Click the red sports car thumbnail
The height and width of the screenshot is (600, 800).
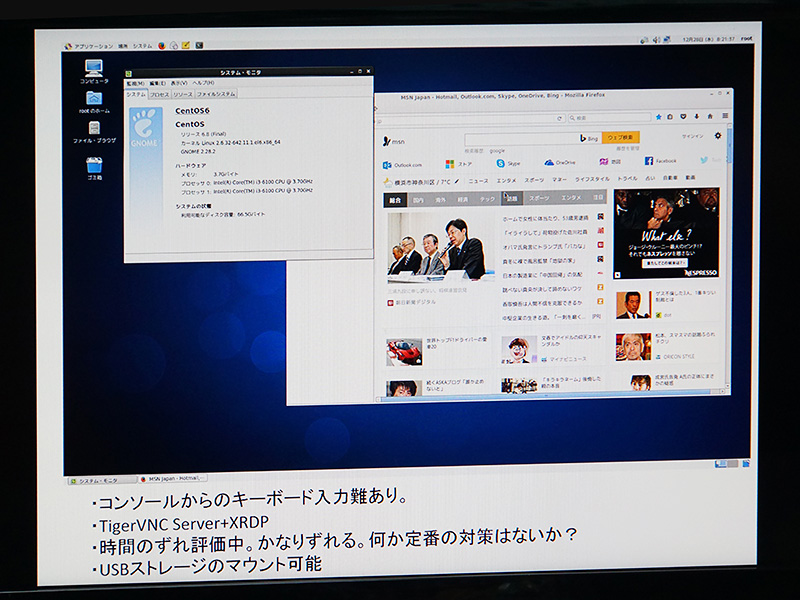[404, 352]
